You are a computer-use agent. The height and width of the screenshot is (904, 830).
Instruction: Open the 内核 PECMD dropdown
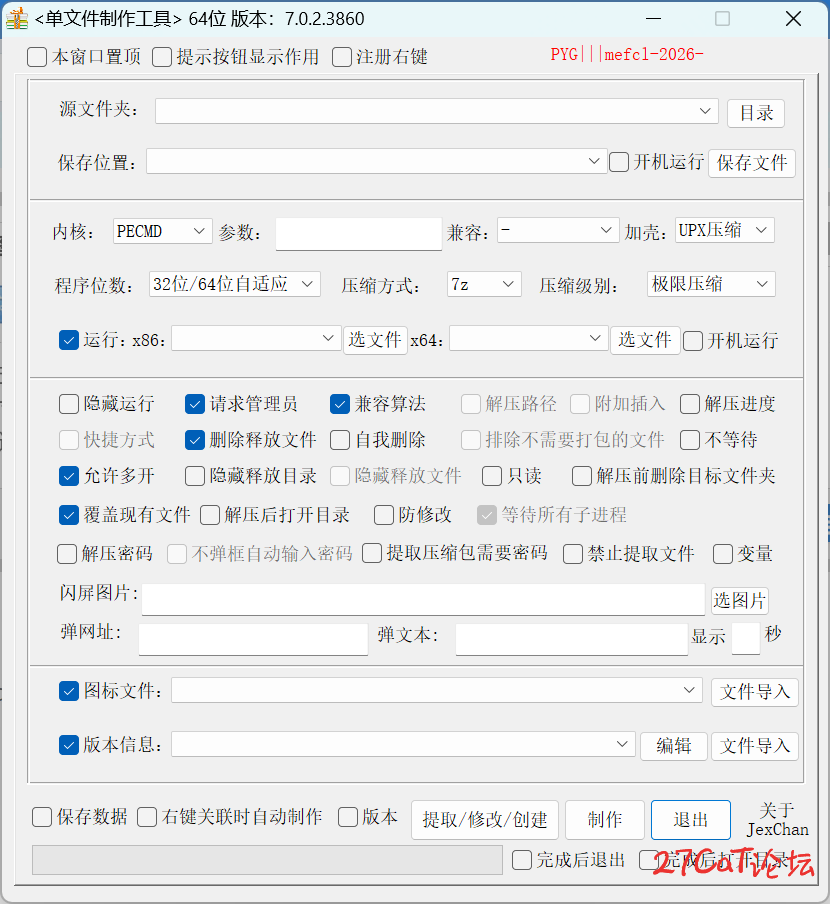click(x=162, y=231)
